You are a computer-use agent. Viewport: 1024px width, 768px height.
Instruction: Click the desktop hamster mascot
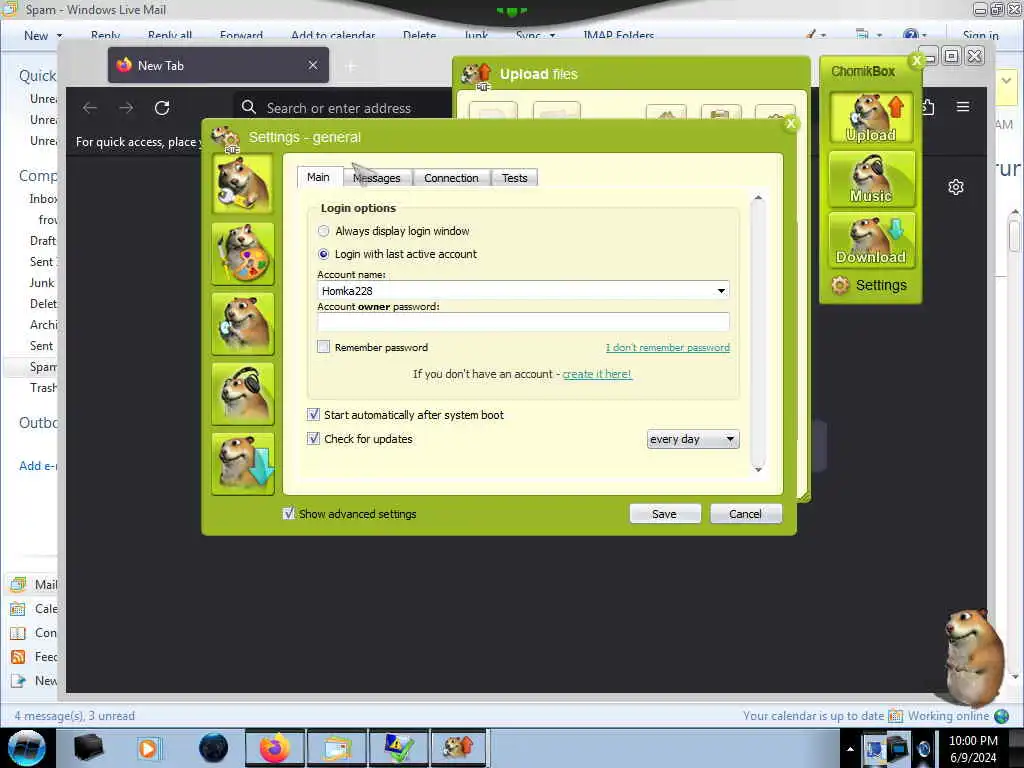[x=973, y=656]
